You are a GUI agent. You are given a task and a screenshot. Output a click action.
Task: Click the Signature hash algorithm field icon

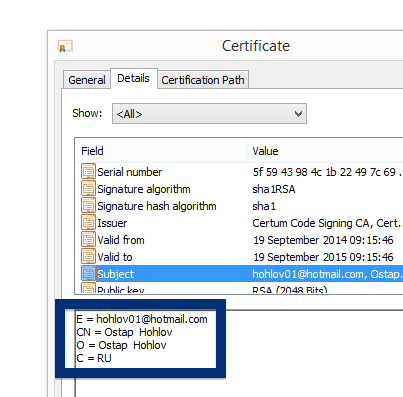click(x=88, y=206)
